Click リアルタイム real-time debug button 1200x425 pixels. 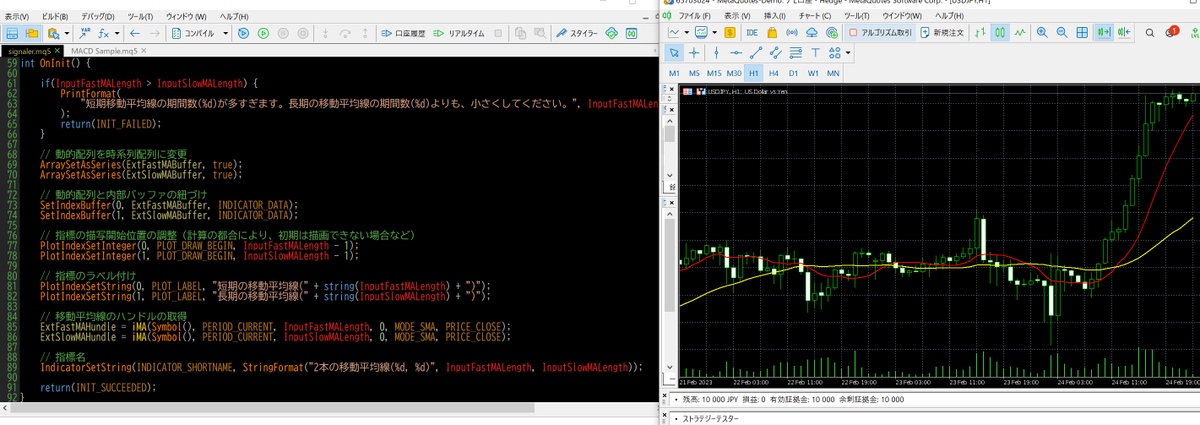point(458,33)
